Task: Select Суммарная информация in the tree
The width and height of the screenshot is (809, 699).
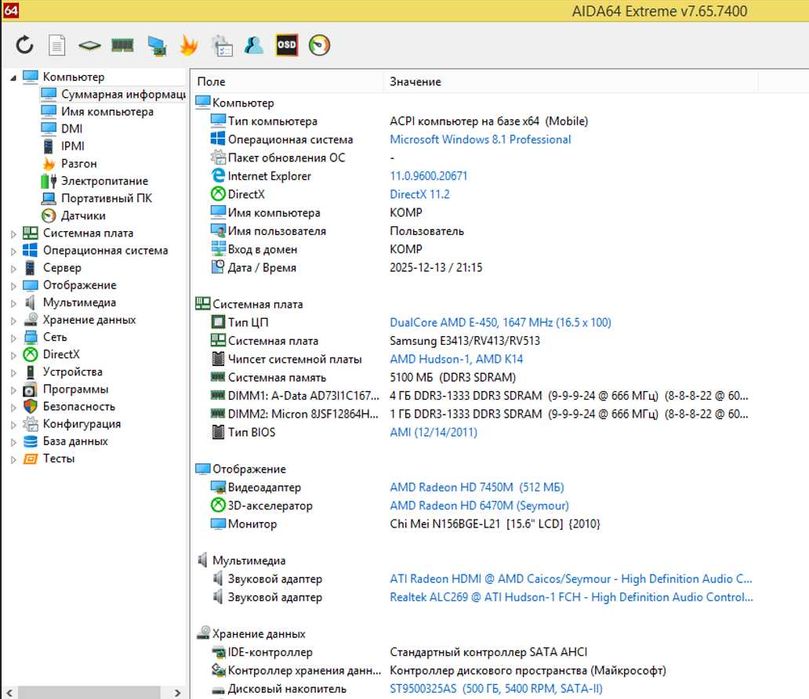Action: [123, 94]
